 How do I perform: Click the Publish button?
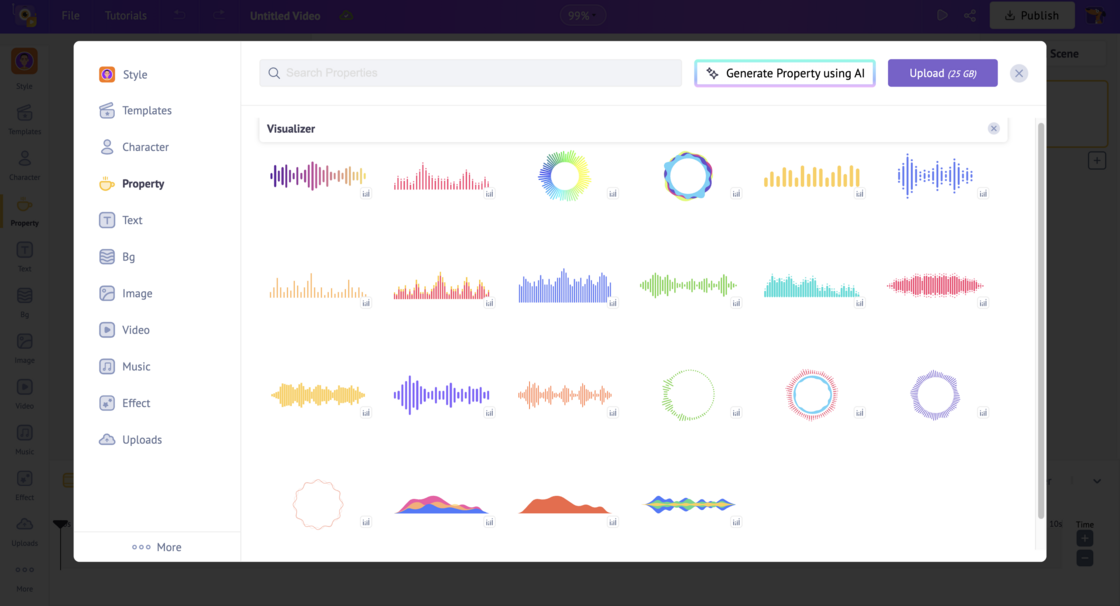[x=1032, y=15]
